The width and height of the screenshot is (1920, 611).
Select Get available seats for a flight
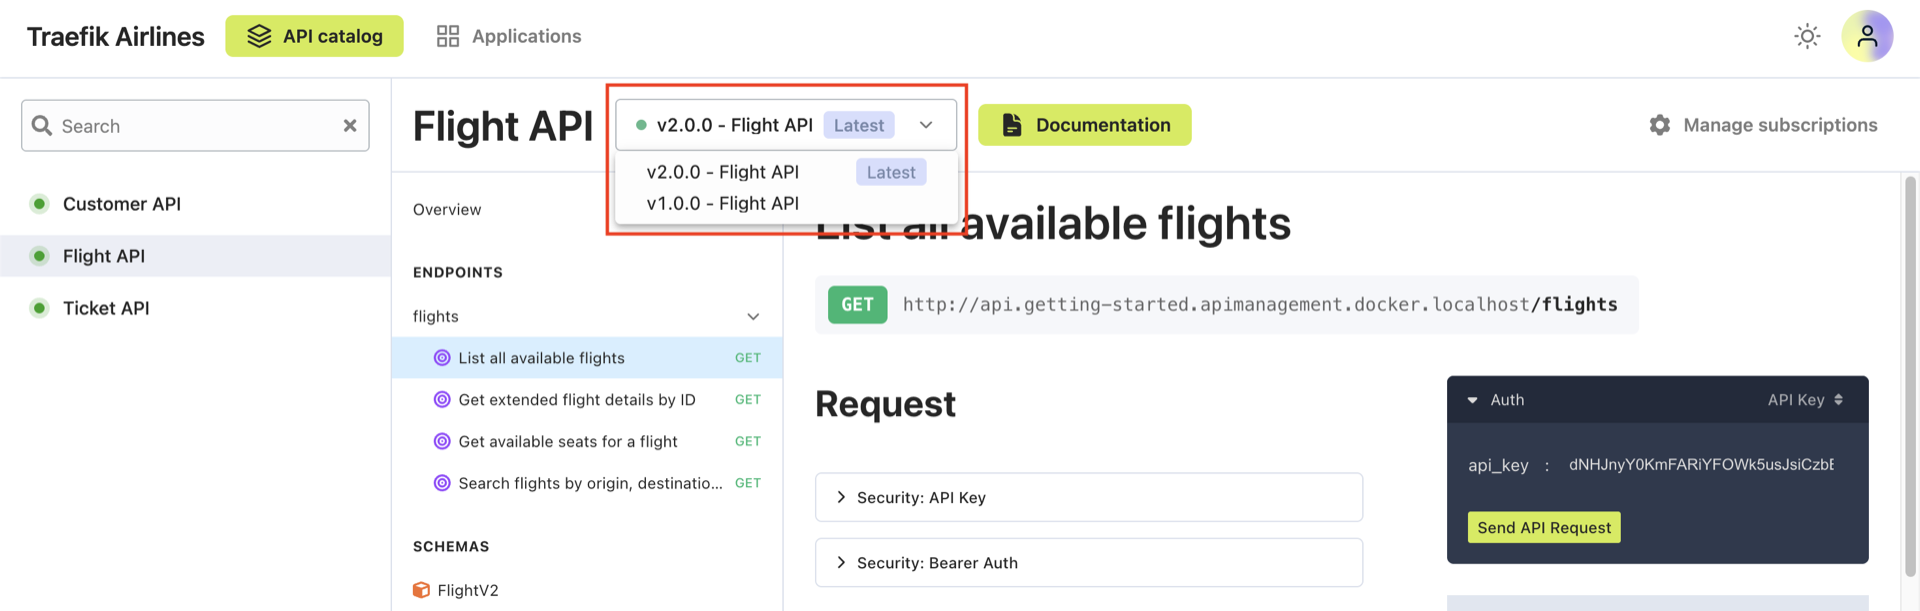(587, 441)
